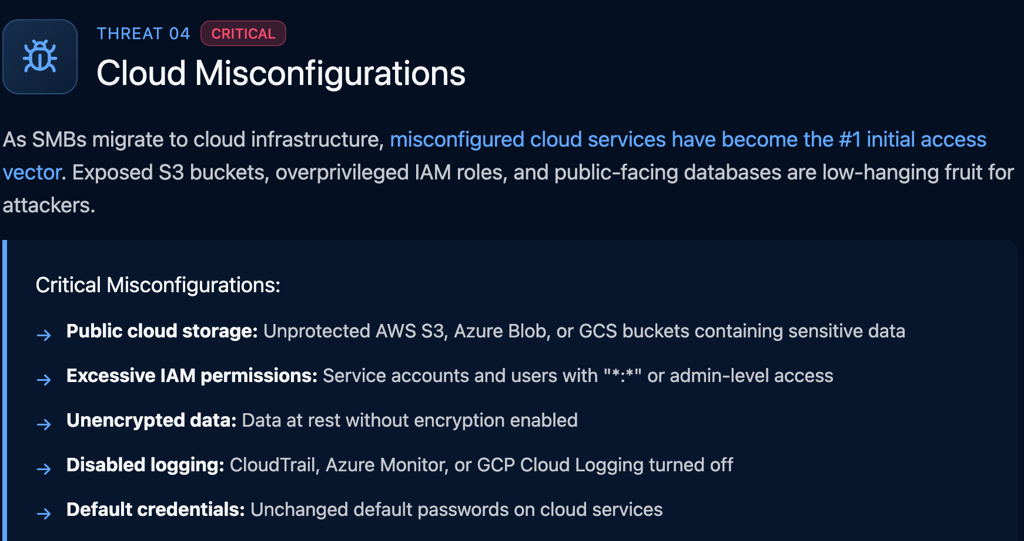Screen dimensions: 1024x541
Task: Click the red CRITICAL severity badge
Action: click(243, 34)
